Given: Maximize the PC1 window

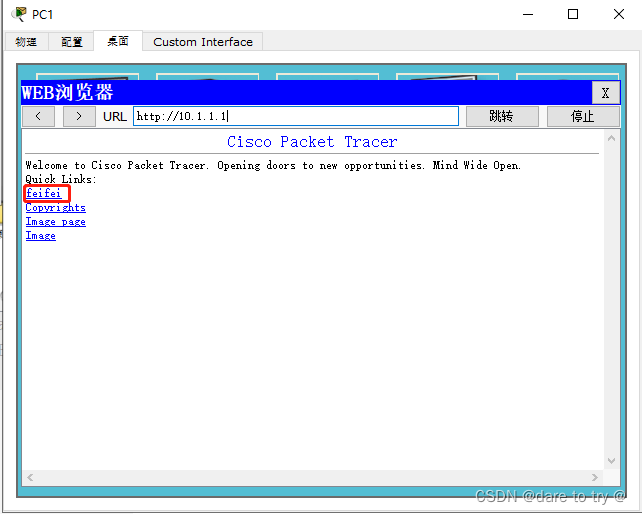Looking at the screenshot, I should (573, 14).
